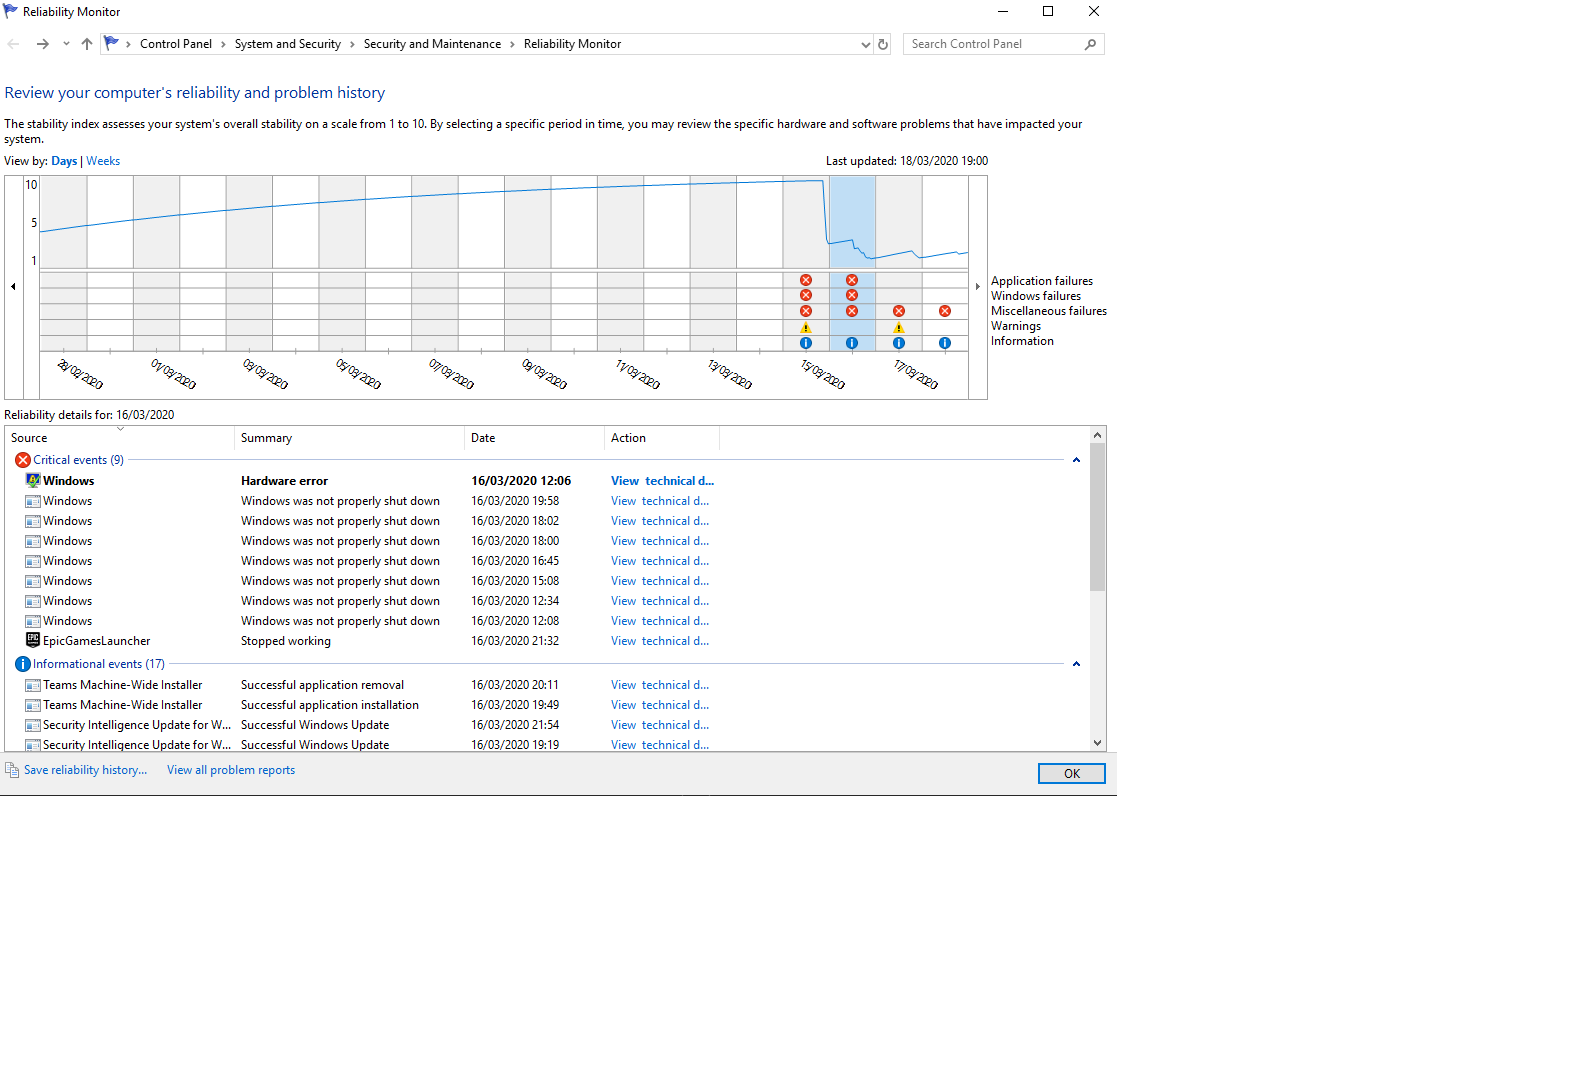Click Save reliability history link
The height and width of the screenshot is (1080, 1592).
point(85,770)
